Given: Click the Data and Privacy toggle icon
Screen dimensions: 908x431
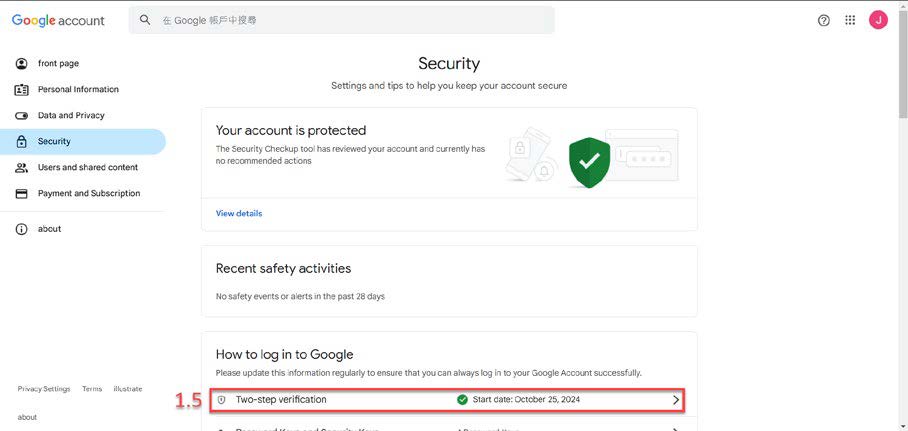Looking at the screenshot, I should [x=21, y=116].
